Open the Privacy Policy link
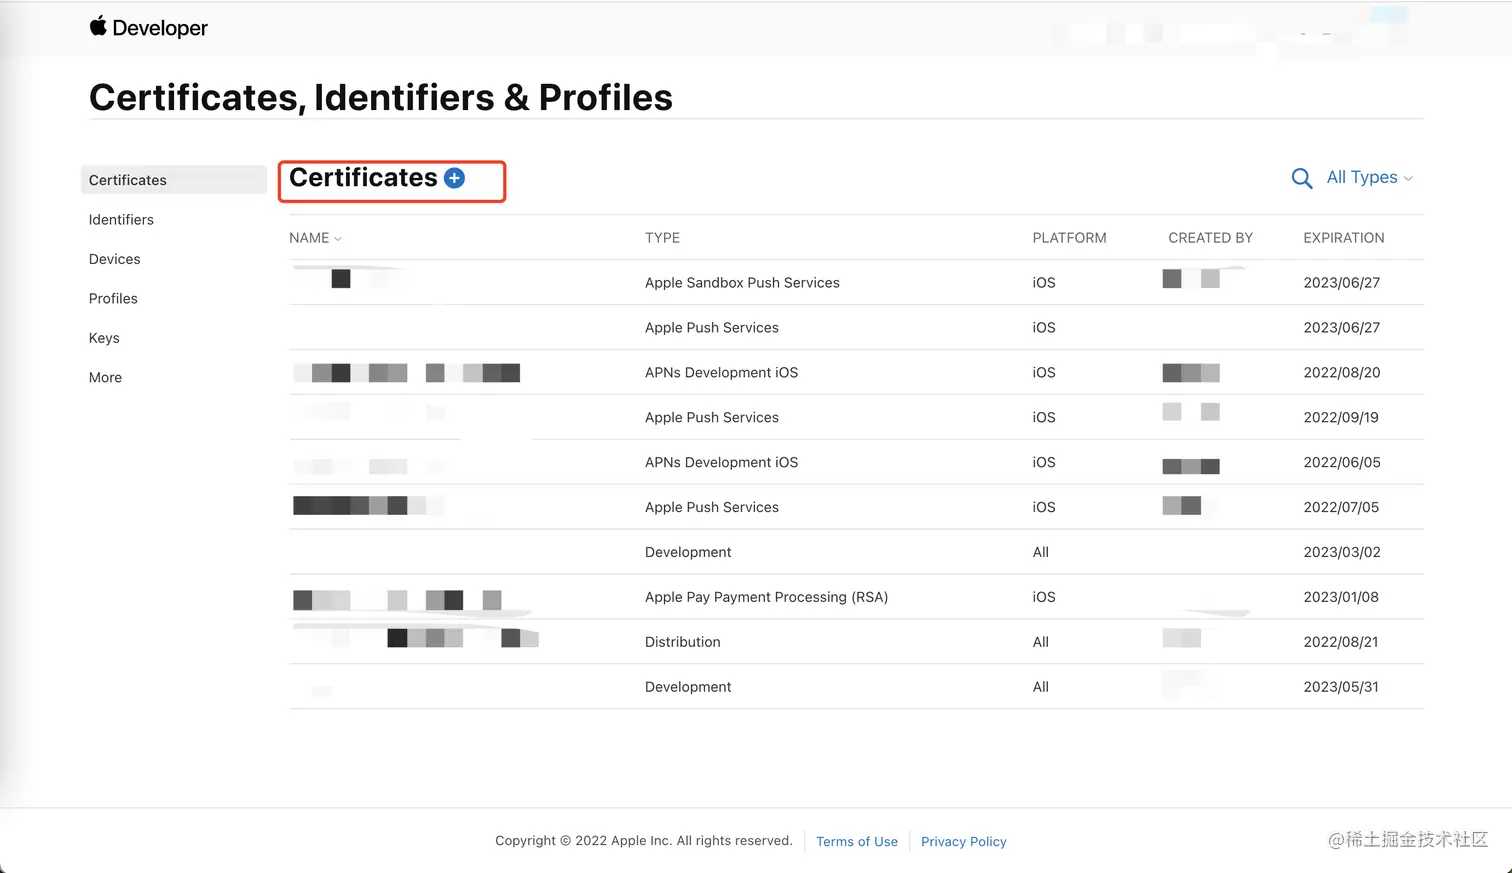Viewport: 1512px width, 873px height. coord(963,842)
